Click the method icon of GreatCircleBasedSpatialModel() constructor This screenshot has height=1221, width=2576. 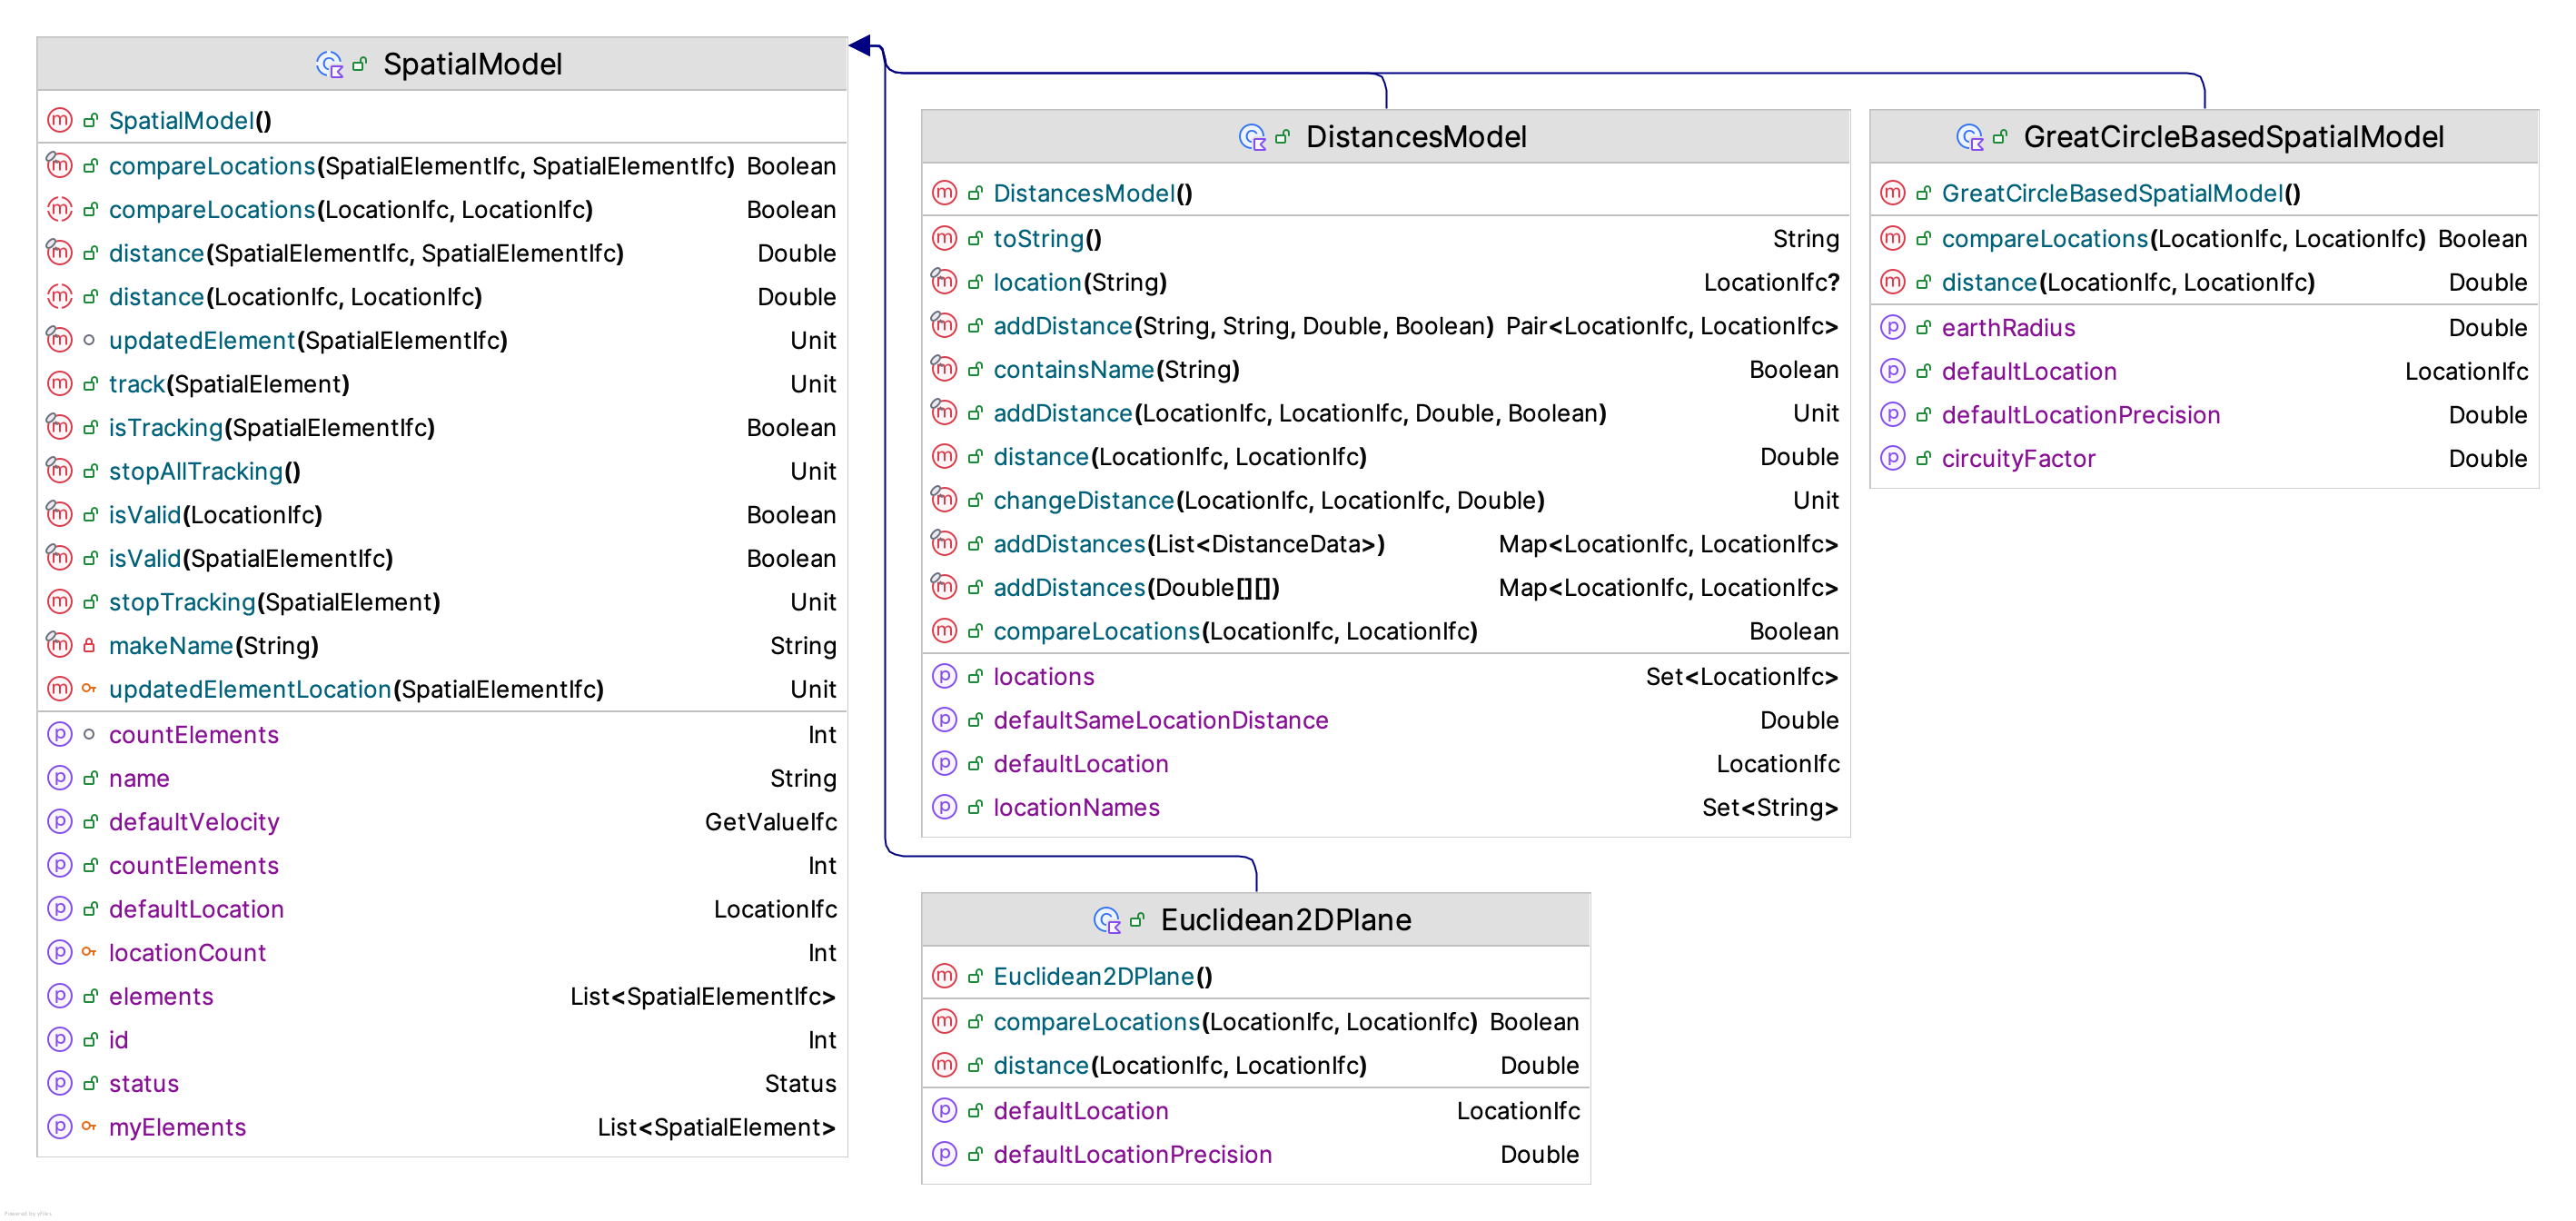tap(1892, 193)
